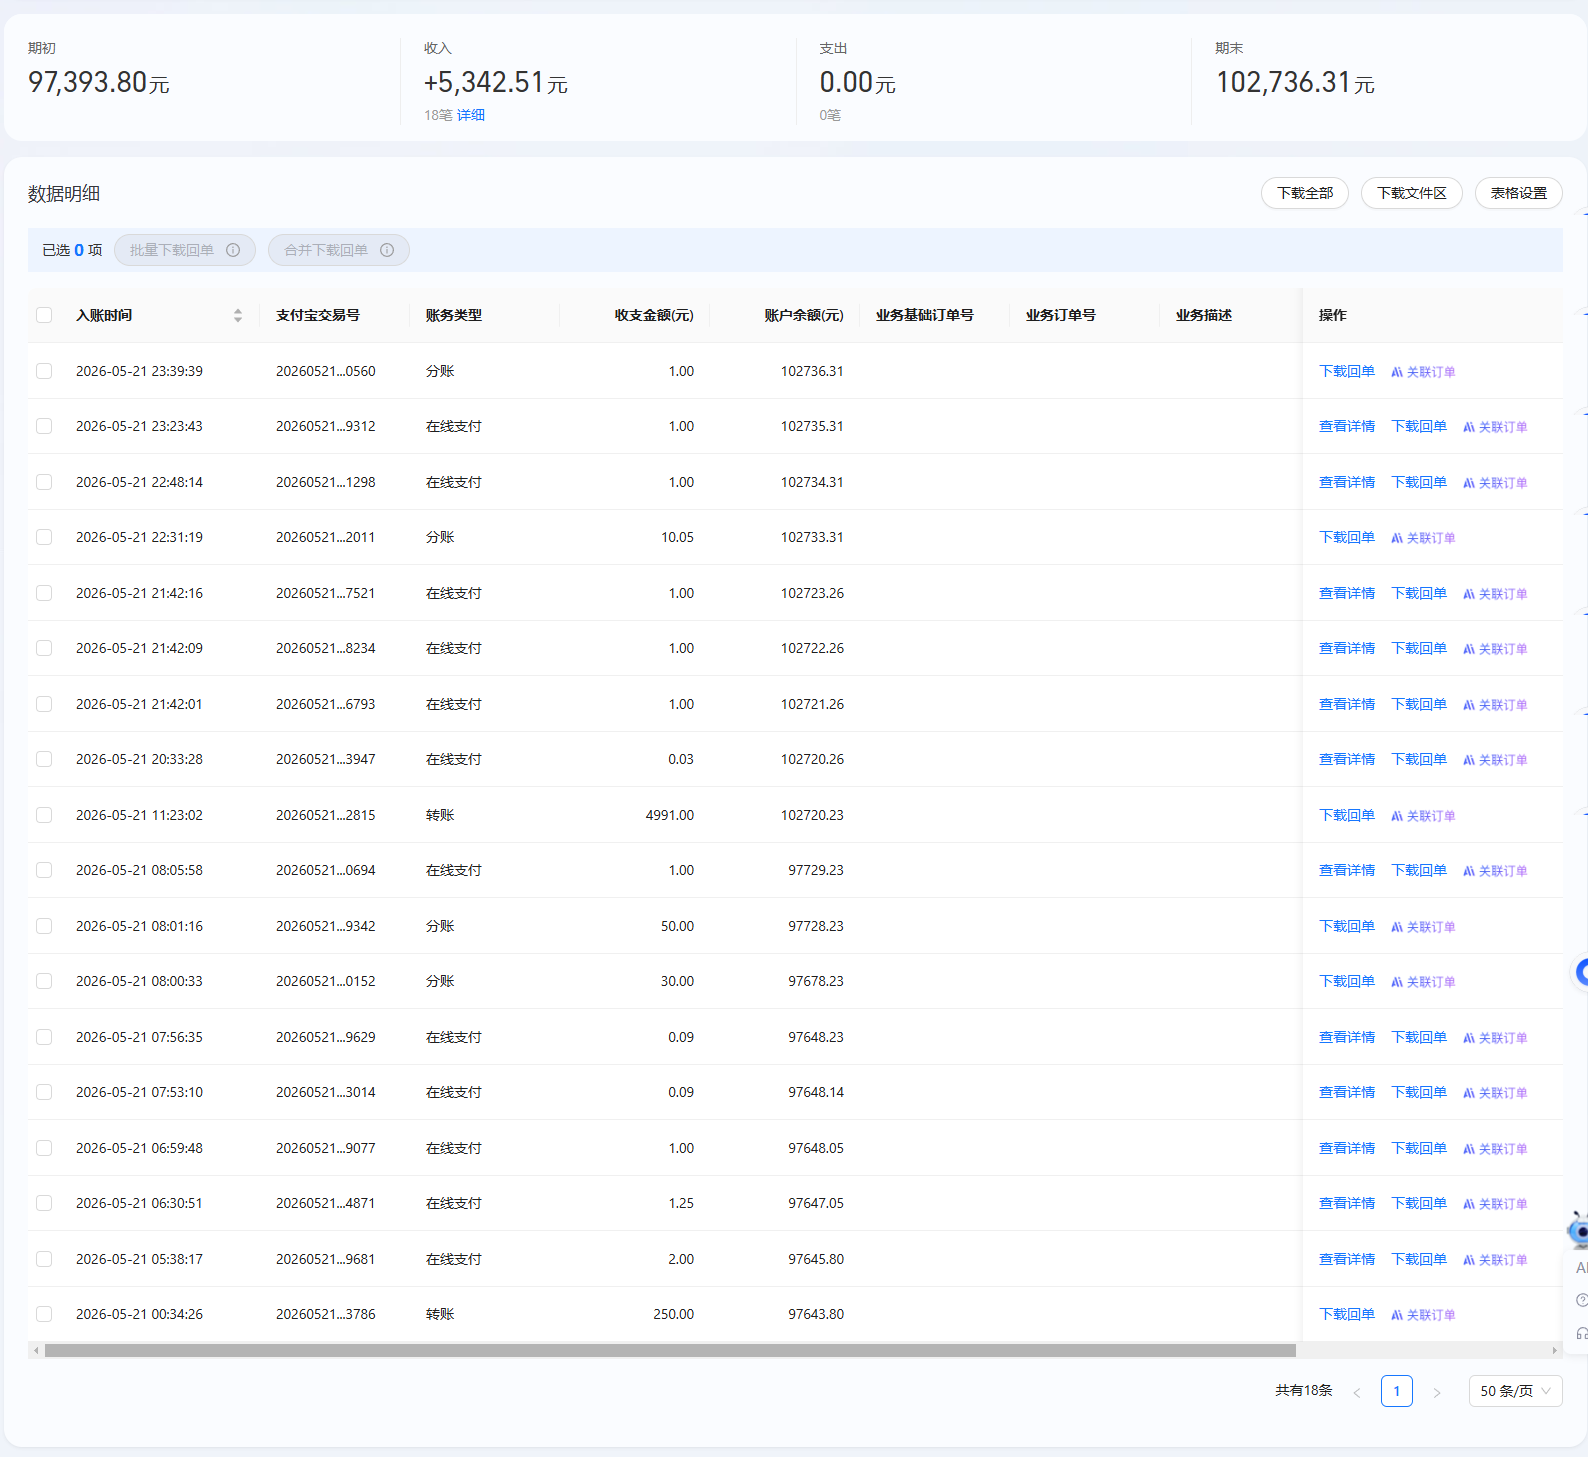Open 关联订单 for transaction 20260521...0560

point(1423,372)
